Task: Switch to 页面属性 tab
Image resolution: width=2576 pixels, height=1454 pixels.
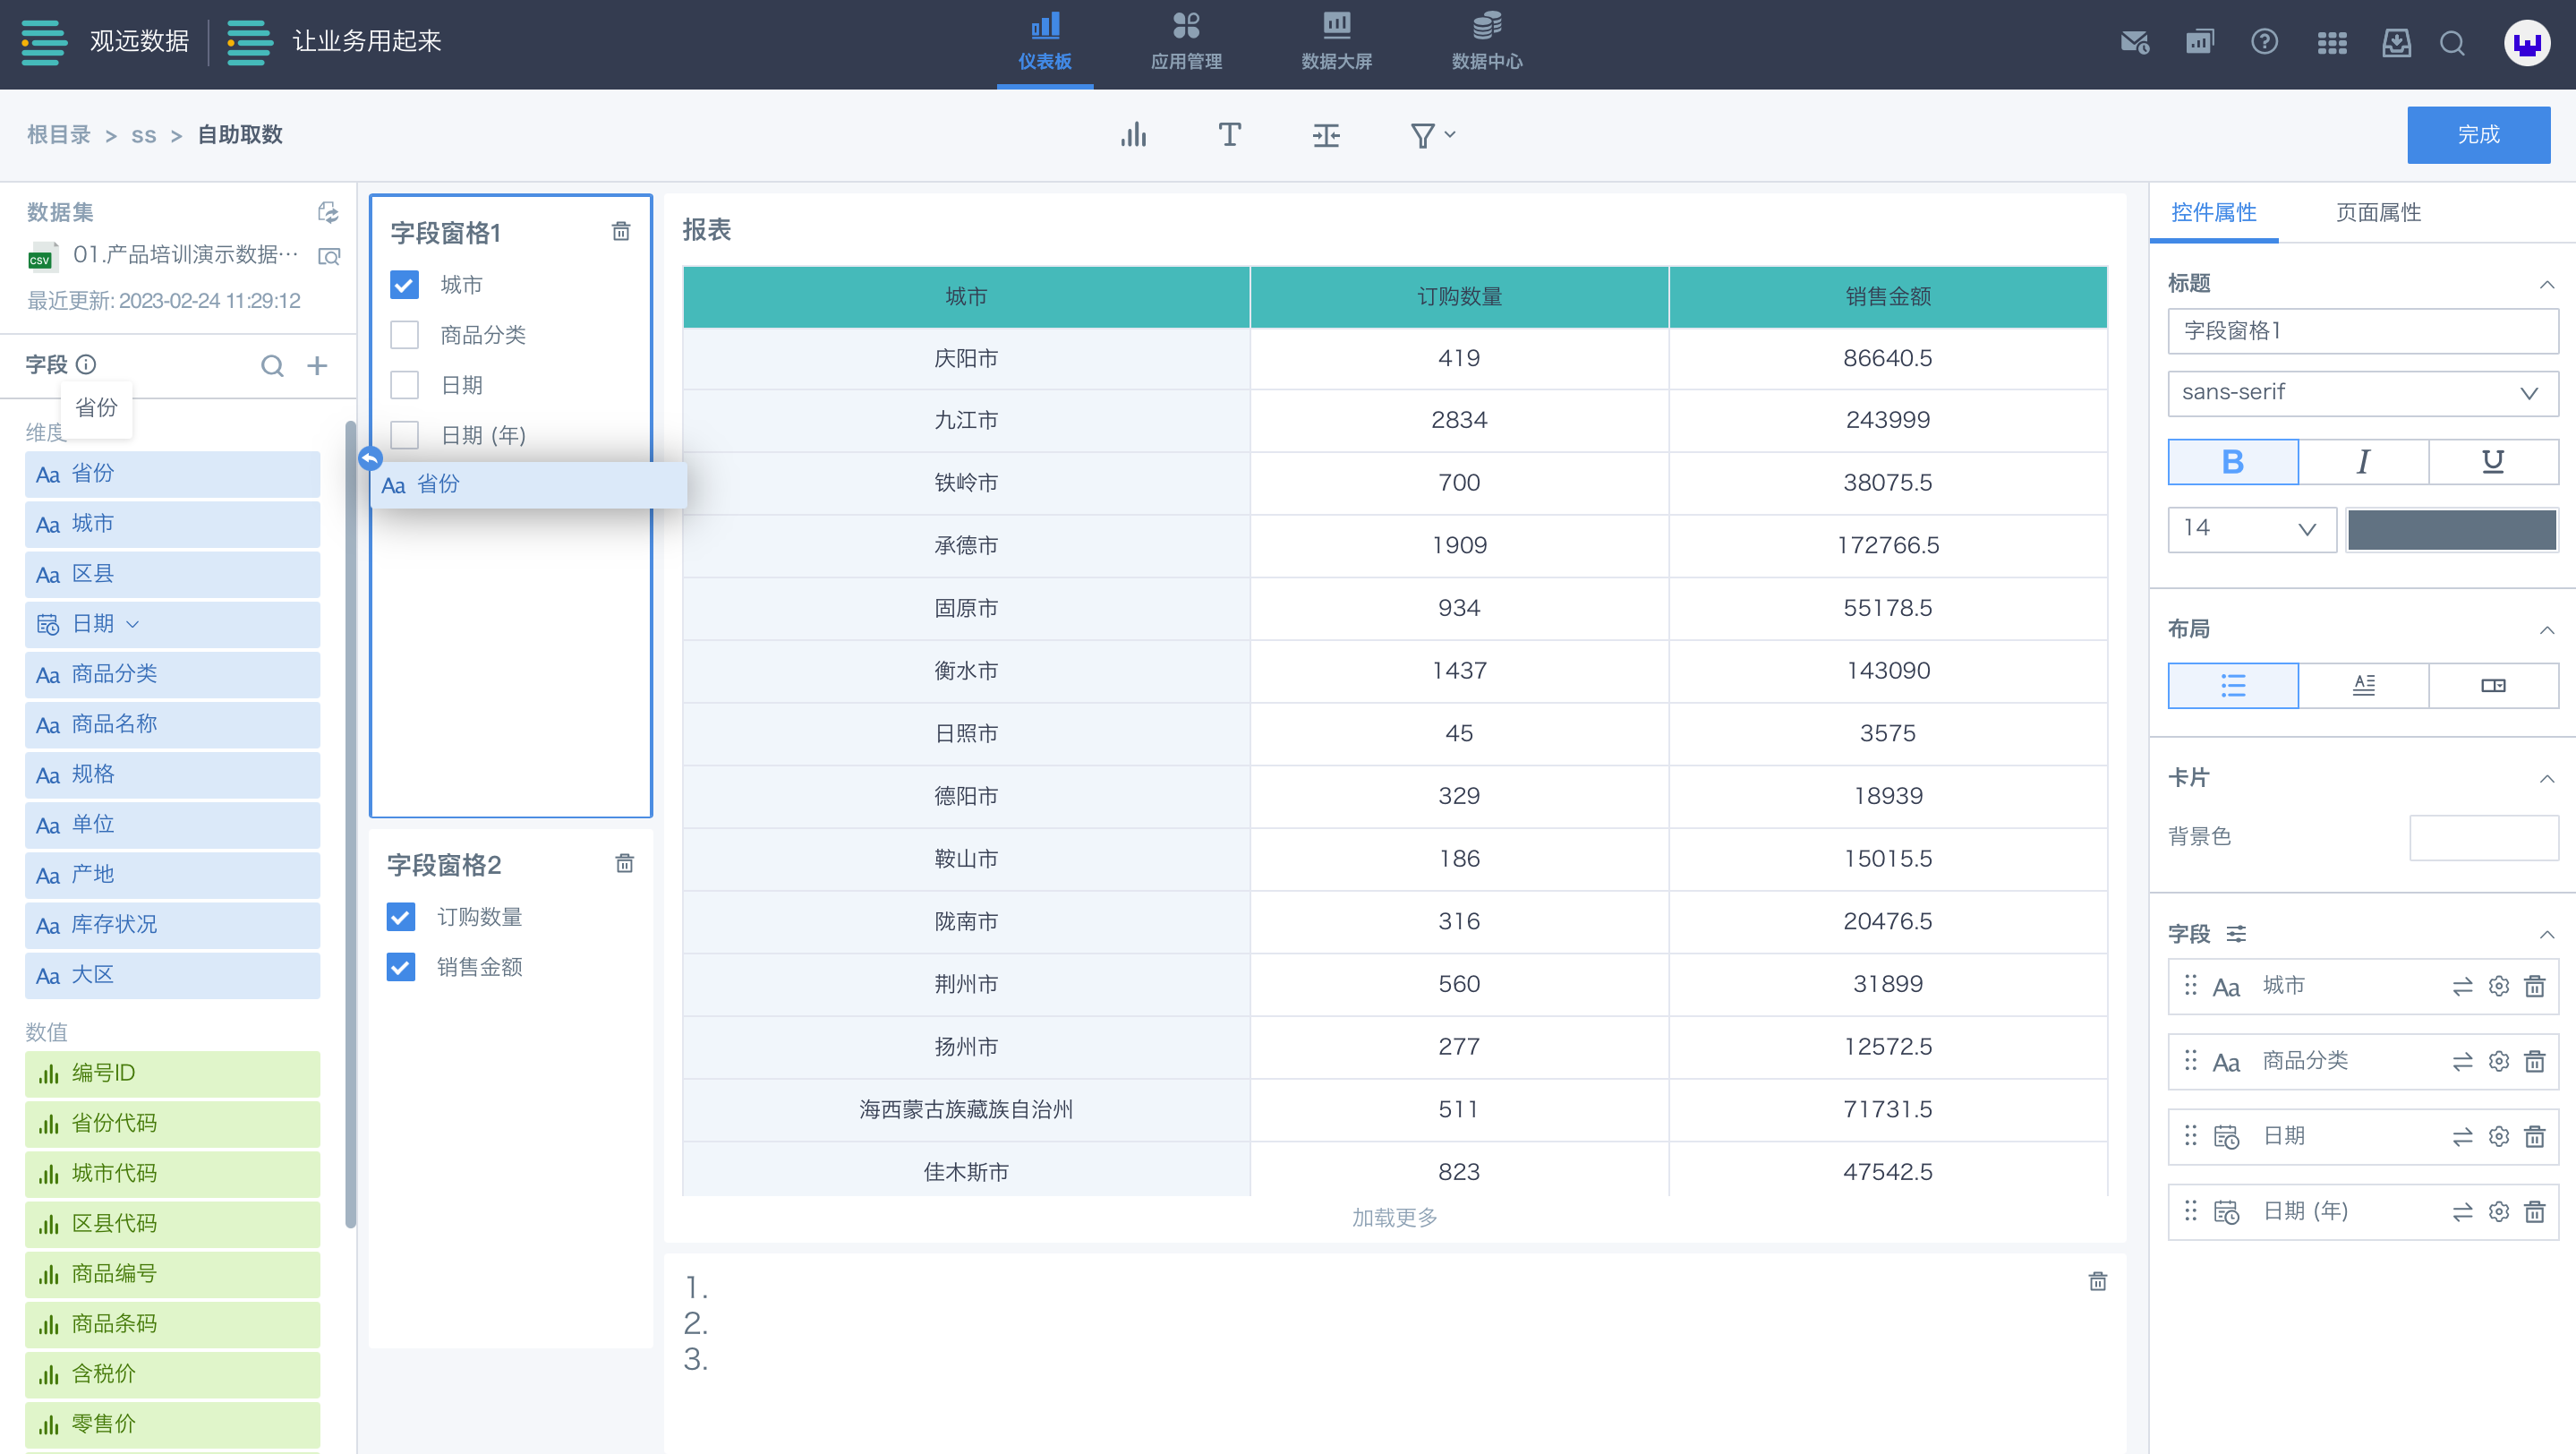Action: [2378, 213]
